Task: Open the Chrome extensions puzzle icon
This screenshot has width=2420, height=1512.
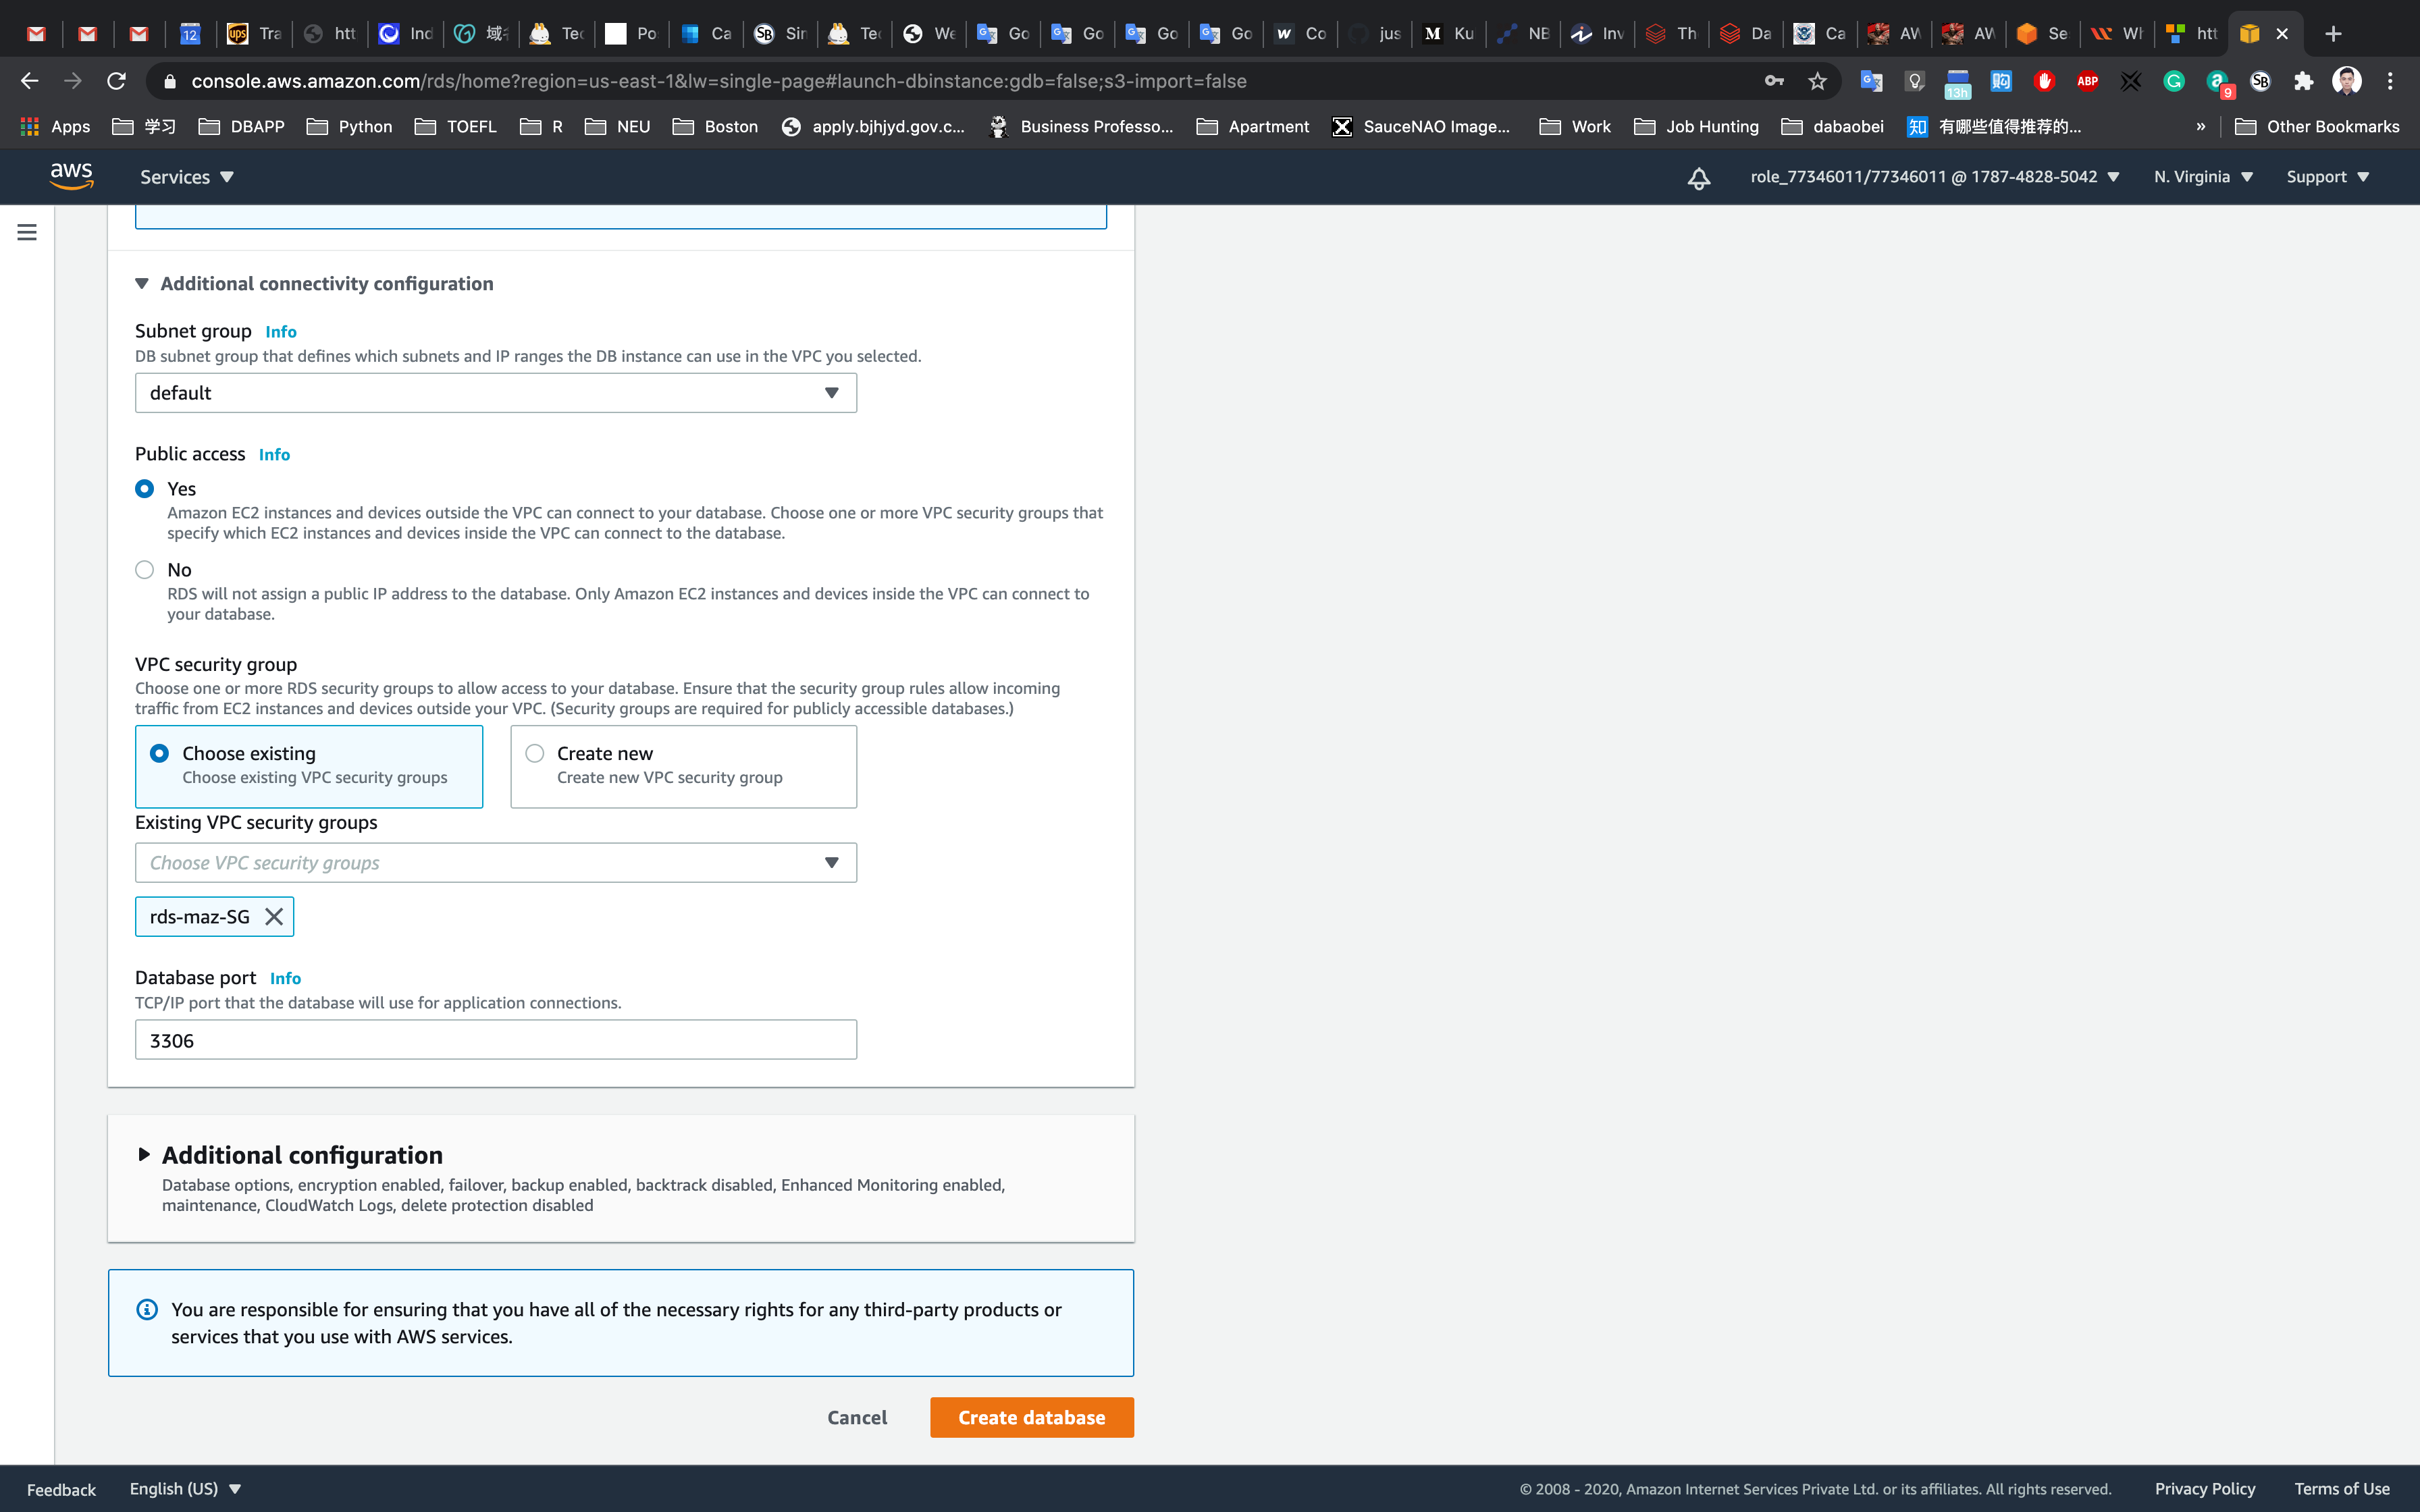Action: (x=2303, y=81)
